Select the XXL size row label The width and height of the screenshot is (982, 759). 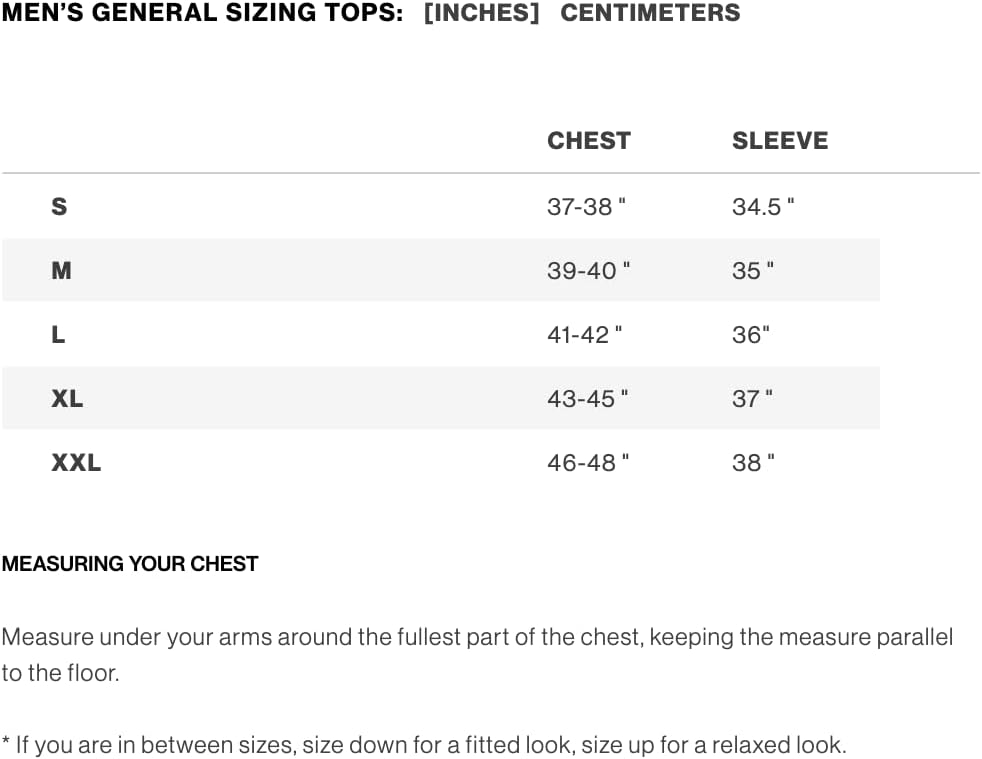pos(76,462)
